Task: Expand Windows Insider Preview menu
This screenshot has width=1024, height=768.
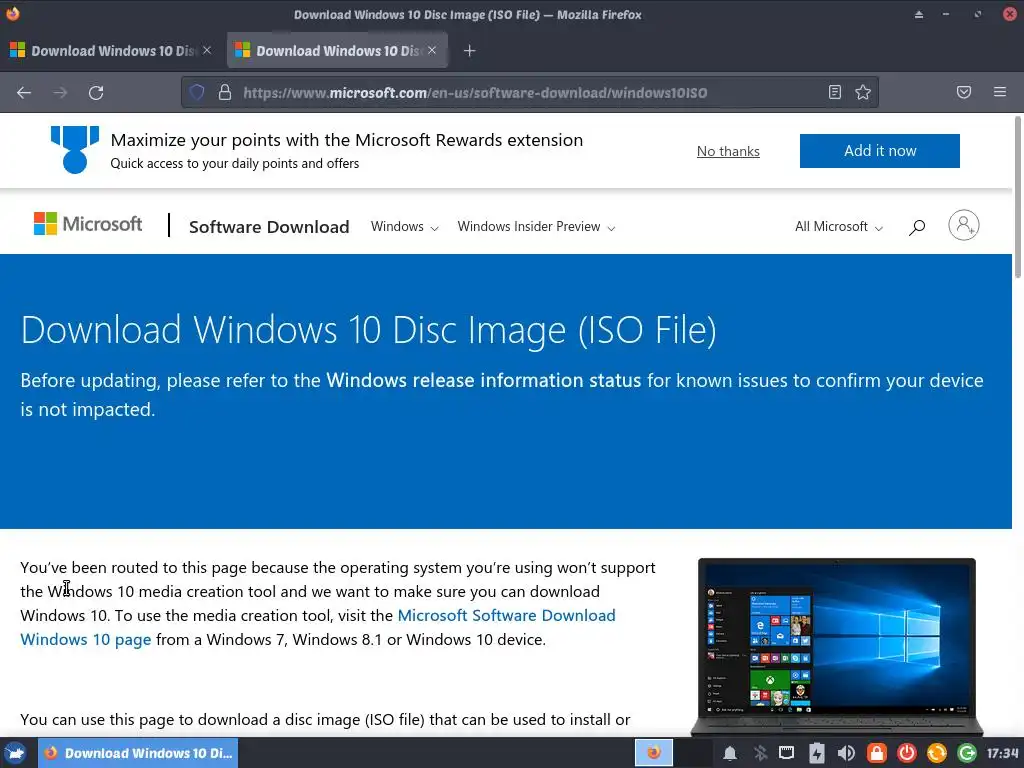Action: click(536, 227)
